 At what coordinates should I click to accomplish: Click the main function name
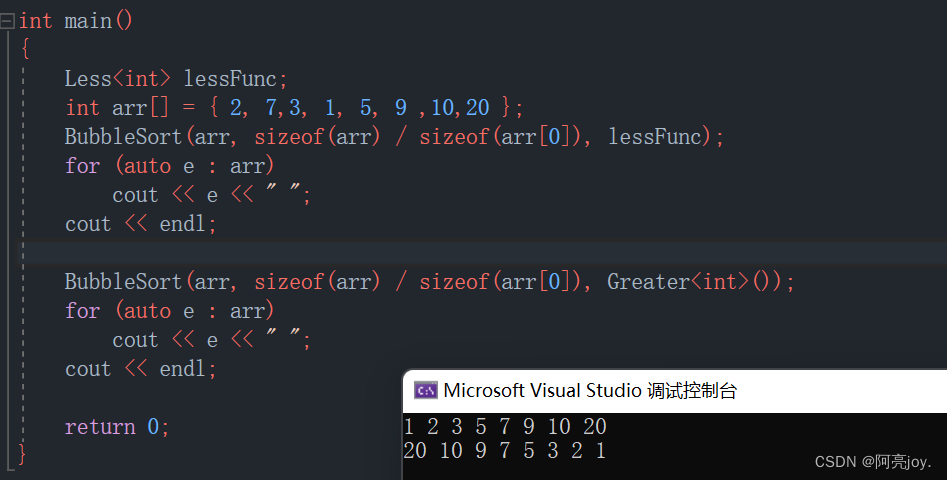pos(91,21)
